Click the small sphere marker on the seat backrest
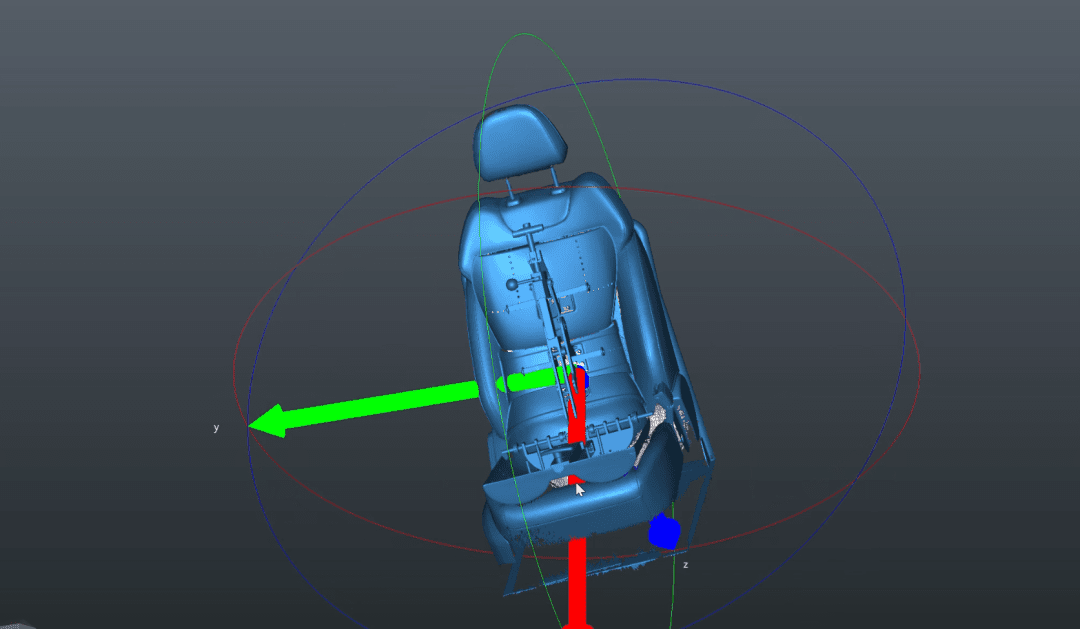The width and height of the screenshot is (1080, 629). [512, 284]
